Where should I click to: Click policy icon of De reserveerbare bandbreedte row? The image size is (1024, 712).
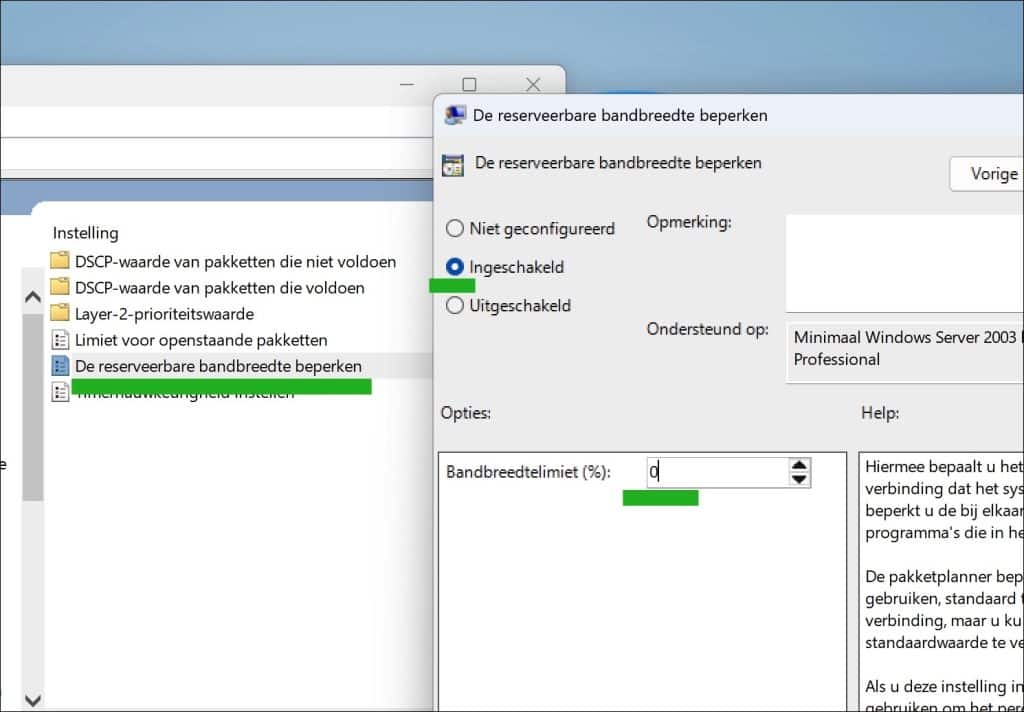60,366
